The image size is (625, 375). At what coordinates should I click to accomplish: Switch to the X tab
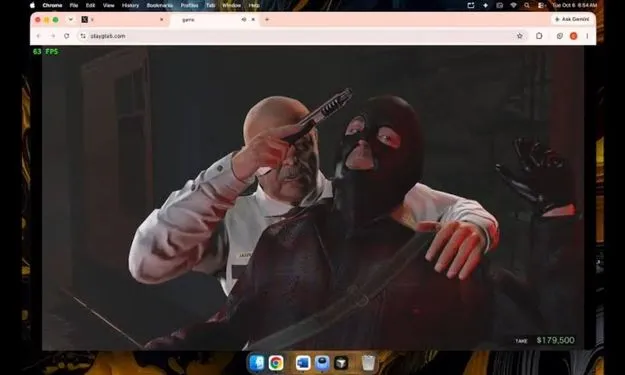click(122, 20)
